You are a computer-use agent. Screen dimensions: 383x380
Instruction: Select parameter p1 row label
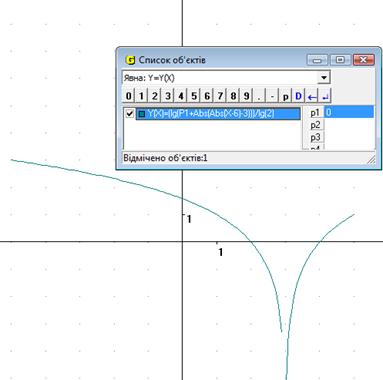(315, 113)
